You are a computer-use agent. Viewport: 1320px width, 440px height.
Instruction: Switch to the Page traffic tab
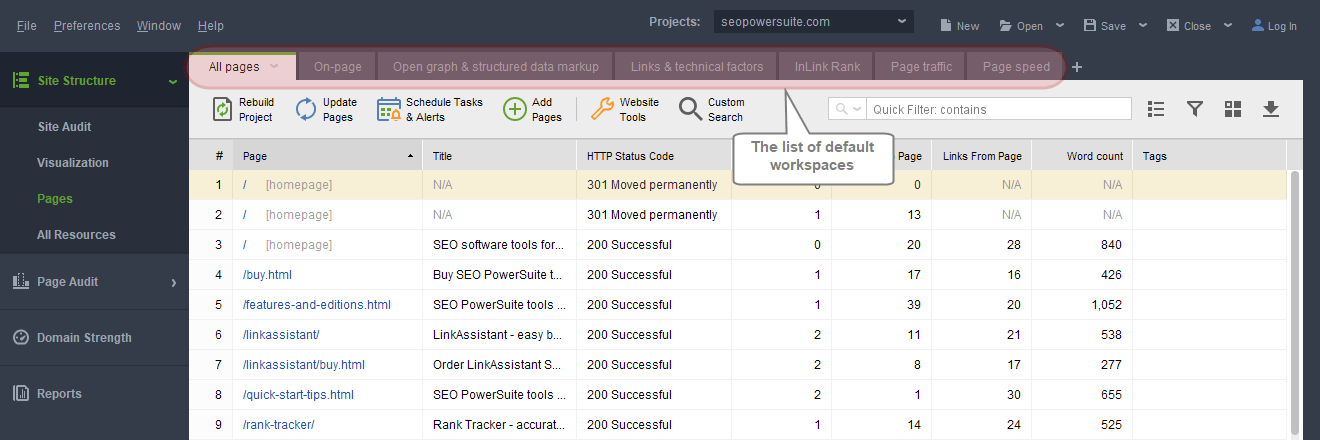click(x=920, y=67)
